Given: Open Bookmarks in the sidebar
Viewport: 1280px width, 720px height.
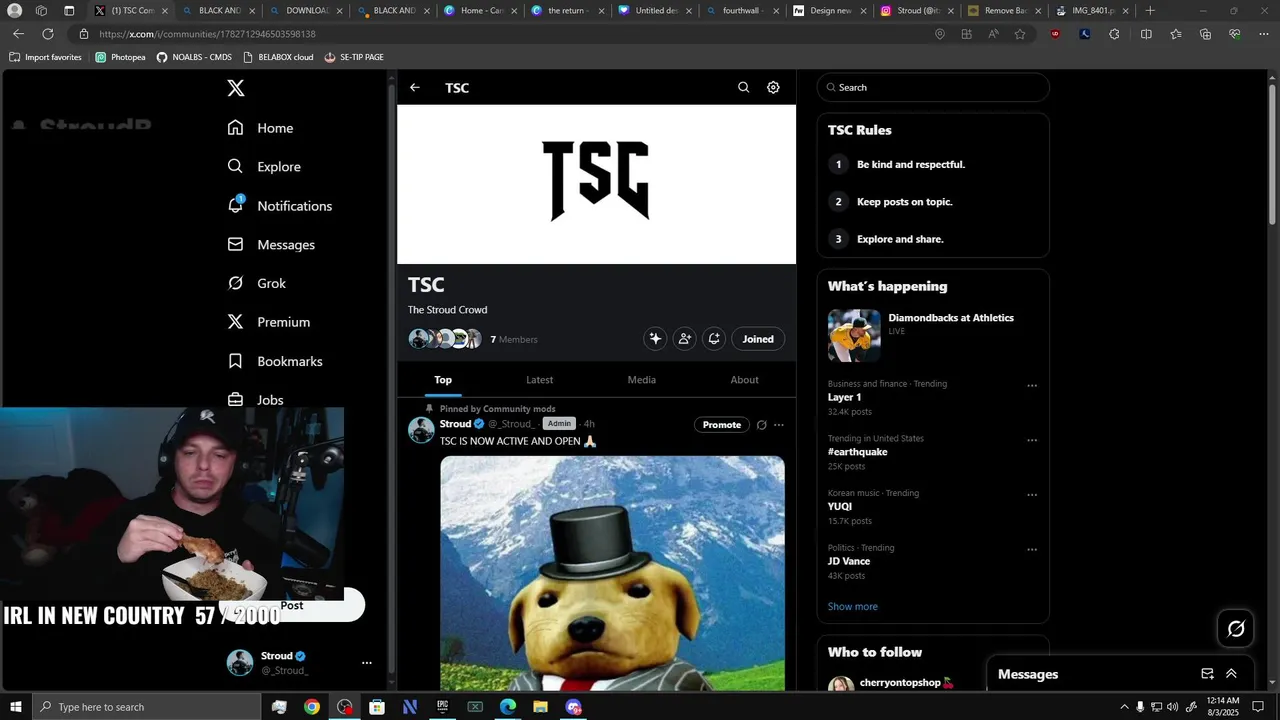Looking at the screenshot, I should tap(275, 361).
